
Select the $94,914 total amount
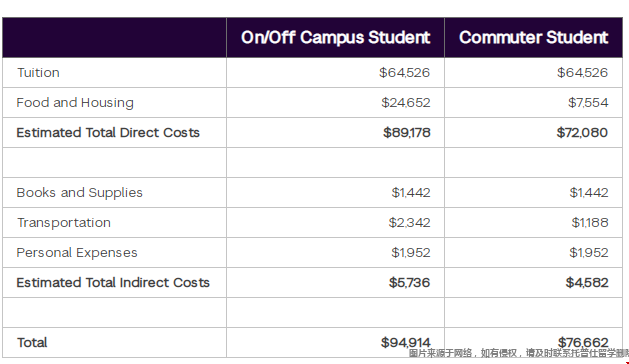point(406,342)
